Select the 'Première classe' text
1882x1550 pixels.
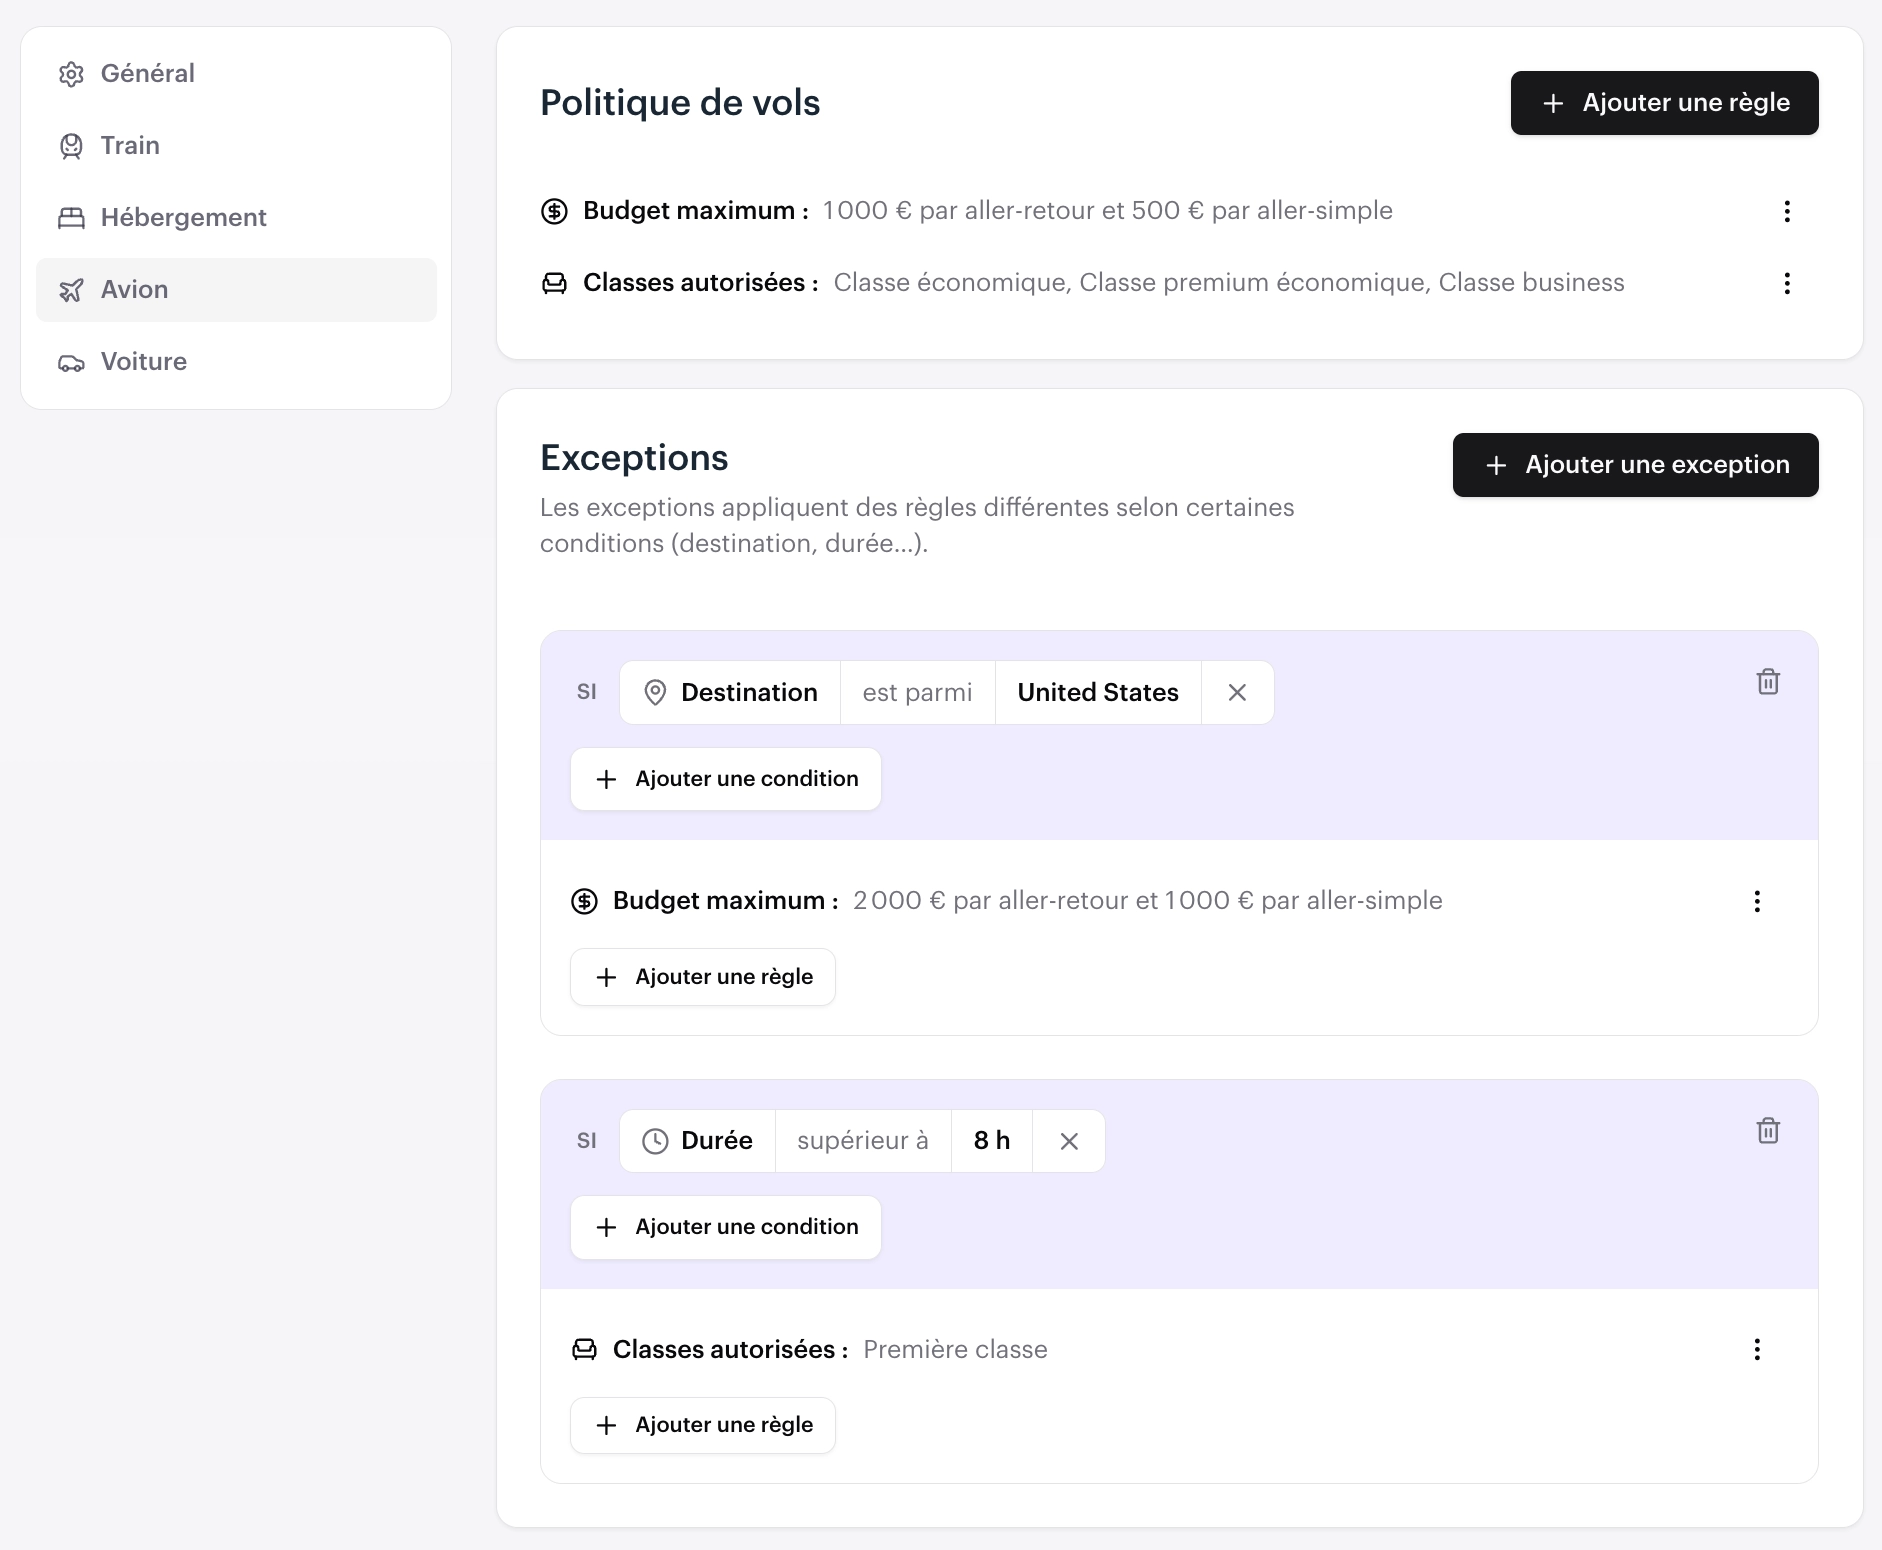tap(955, 1350)
